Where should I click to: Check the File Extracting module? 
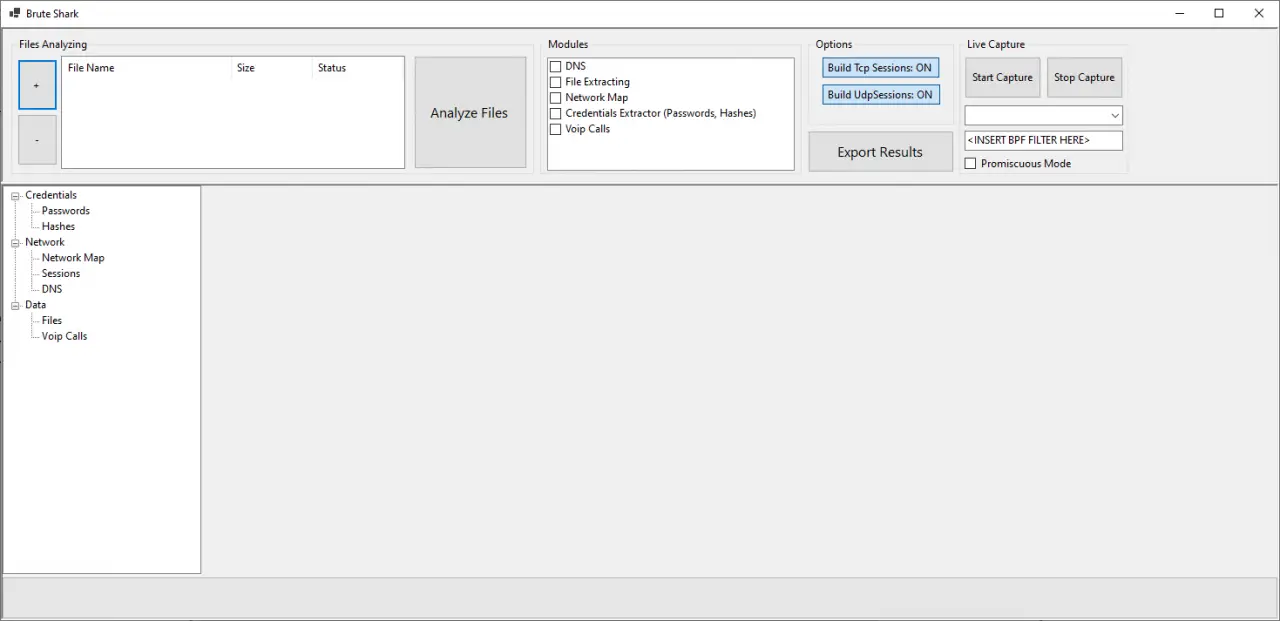click(x=555, y=82)
